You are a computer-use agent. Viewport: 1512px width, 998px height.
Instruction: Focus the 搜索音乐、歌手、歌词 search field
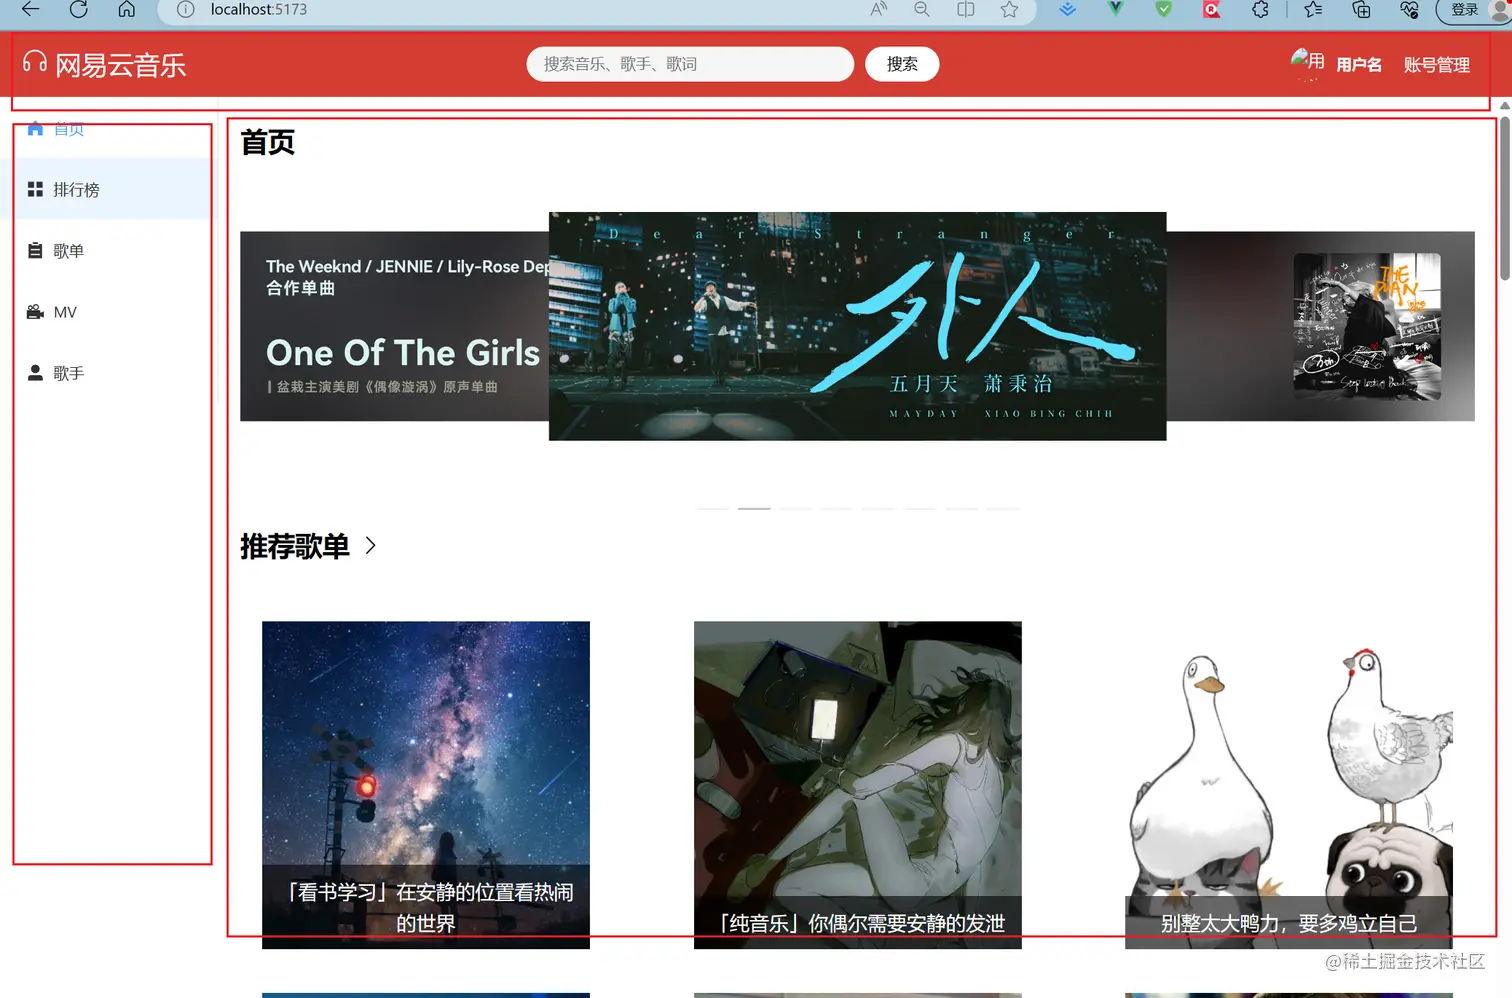(690, 64)
